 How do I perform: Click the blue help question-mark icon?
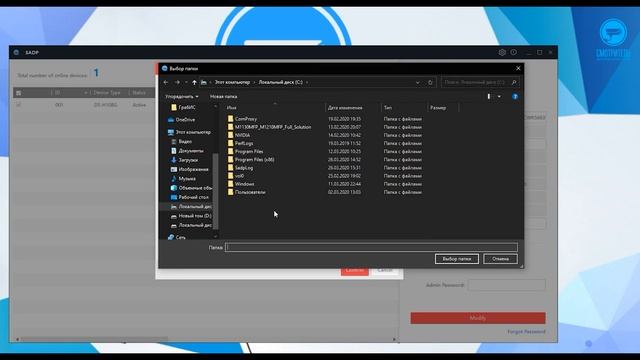coord(515,97)
